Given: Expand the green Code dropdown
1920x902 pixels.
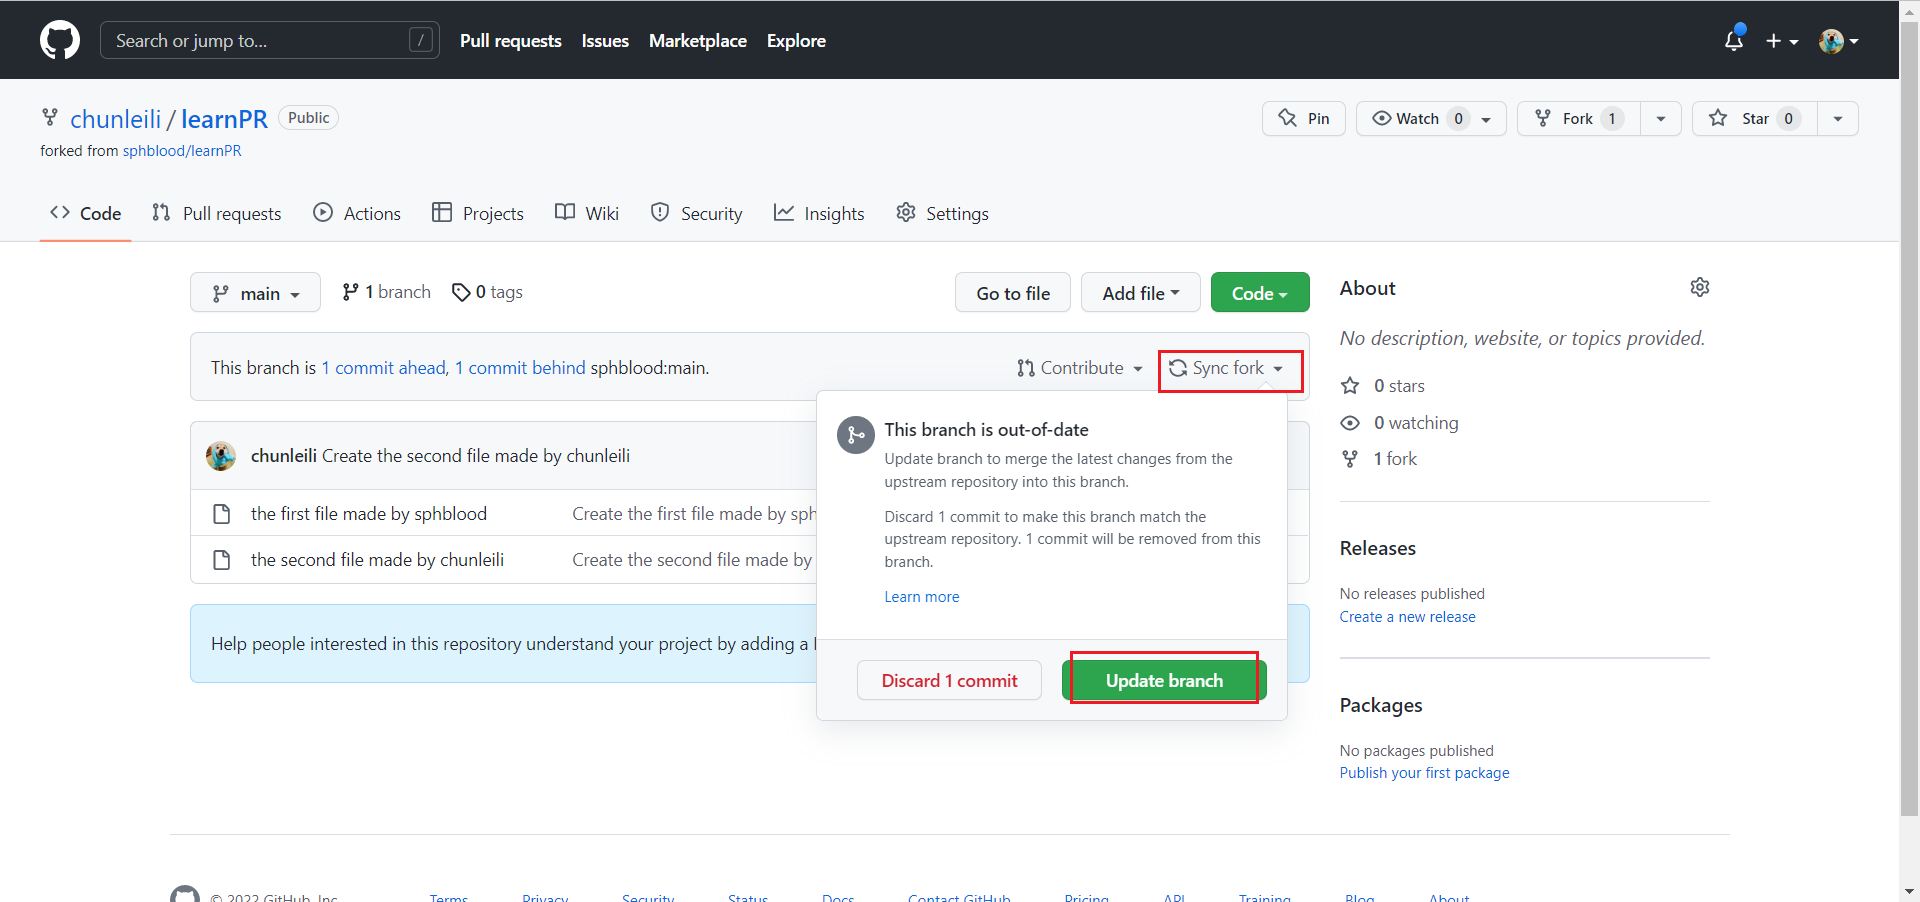Looking at the screenshot, I should pyautogui.click(x=1260, y=293).
